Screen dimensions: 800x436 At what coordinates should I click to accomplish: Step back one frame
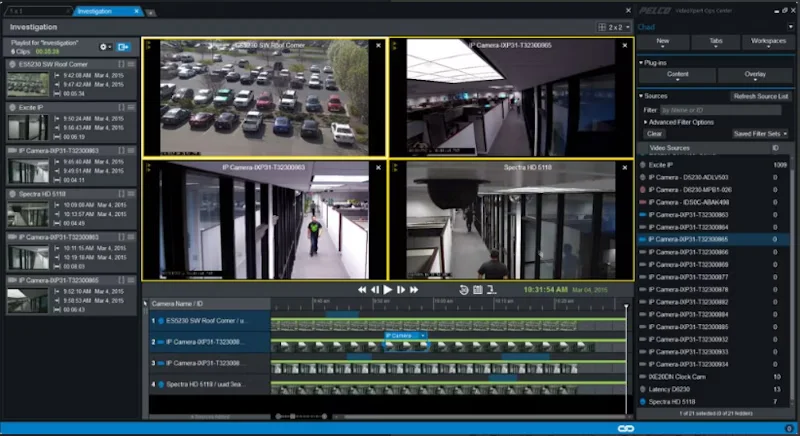[375, 289]
